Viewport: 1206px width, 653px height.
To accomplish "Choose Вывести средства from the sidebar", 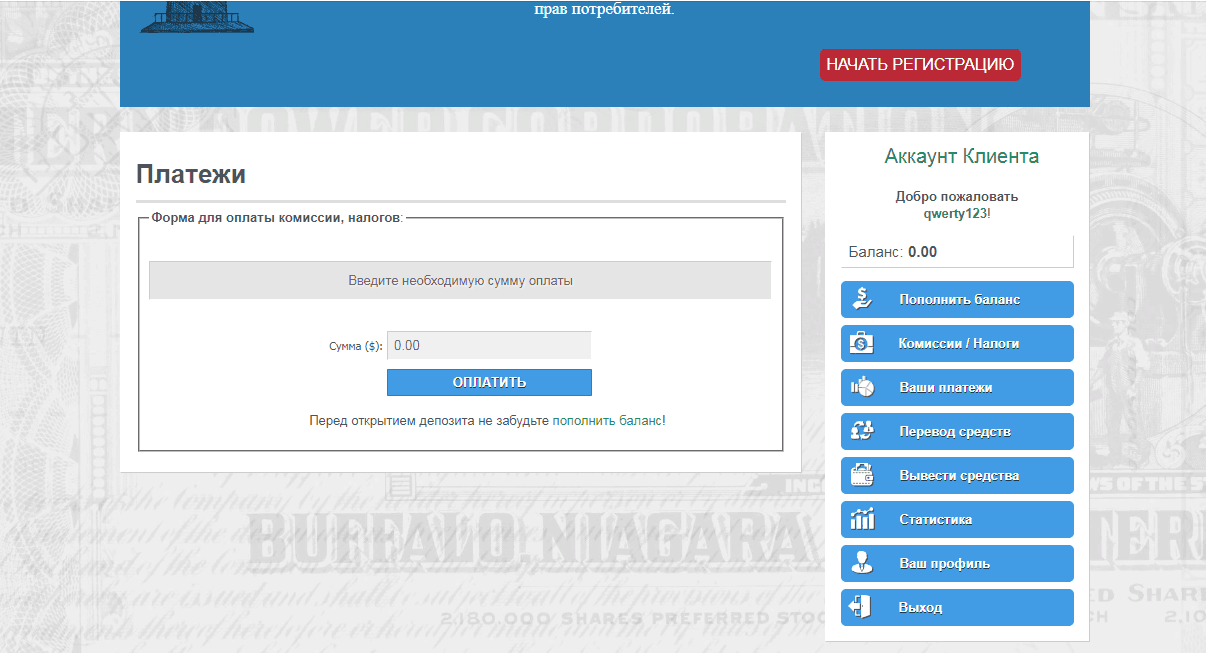I will tap(959, 475).
